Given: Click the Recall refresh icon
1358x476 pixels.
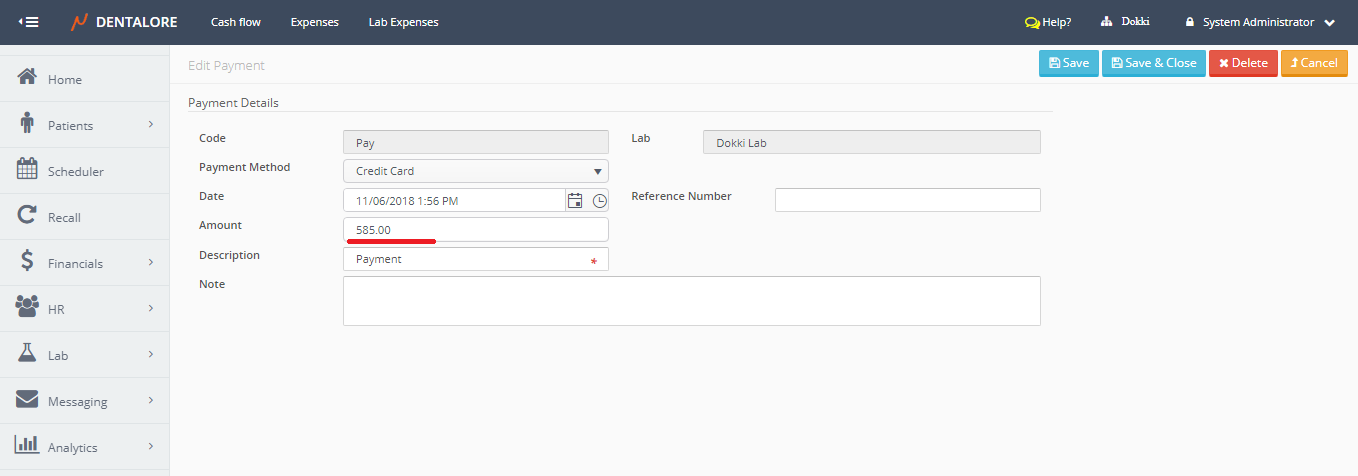Looking at the screenshot, I should tap(28, 216).
